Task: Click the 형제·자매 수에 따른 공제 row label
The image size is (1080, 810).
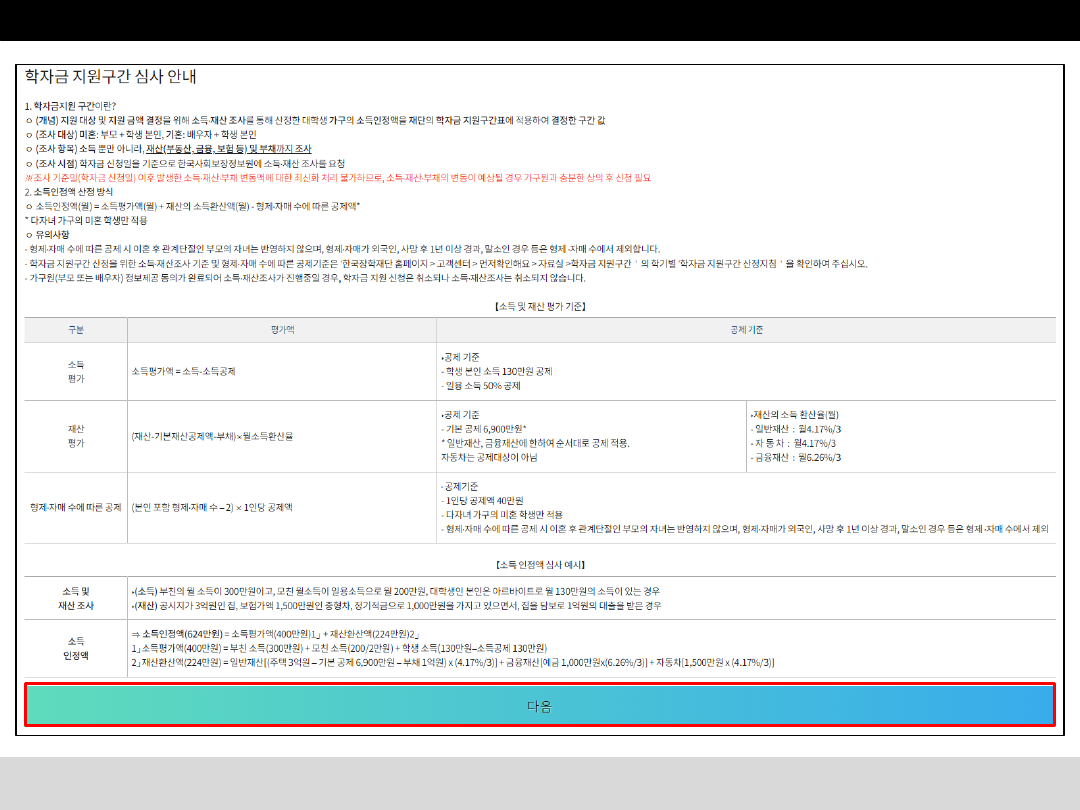Action: pos(76,507)
